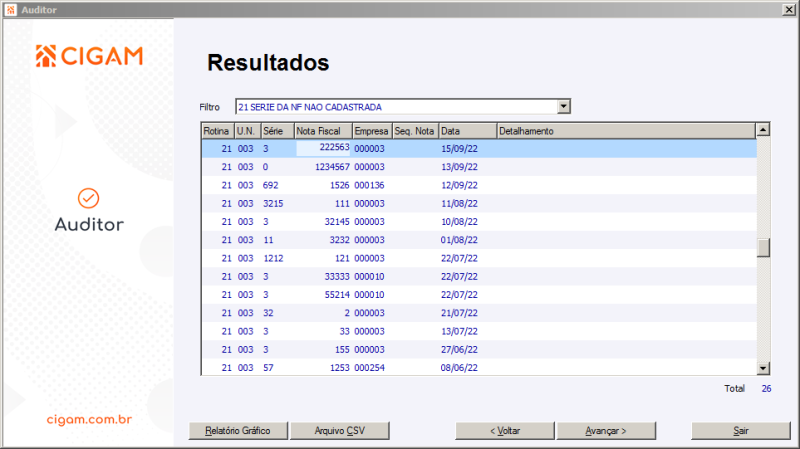This screenshot has height=449, width=800.
Task: Click the Empresa column header
Action: pos(372,131)
